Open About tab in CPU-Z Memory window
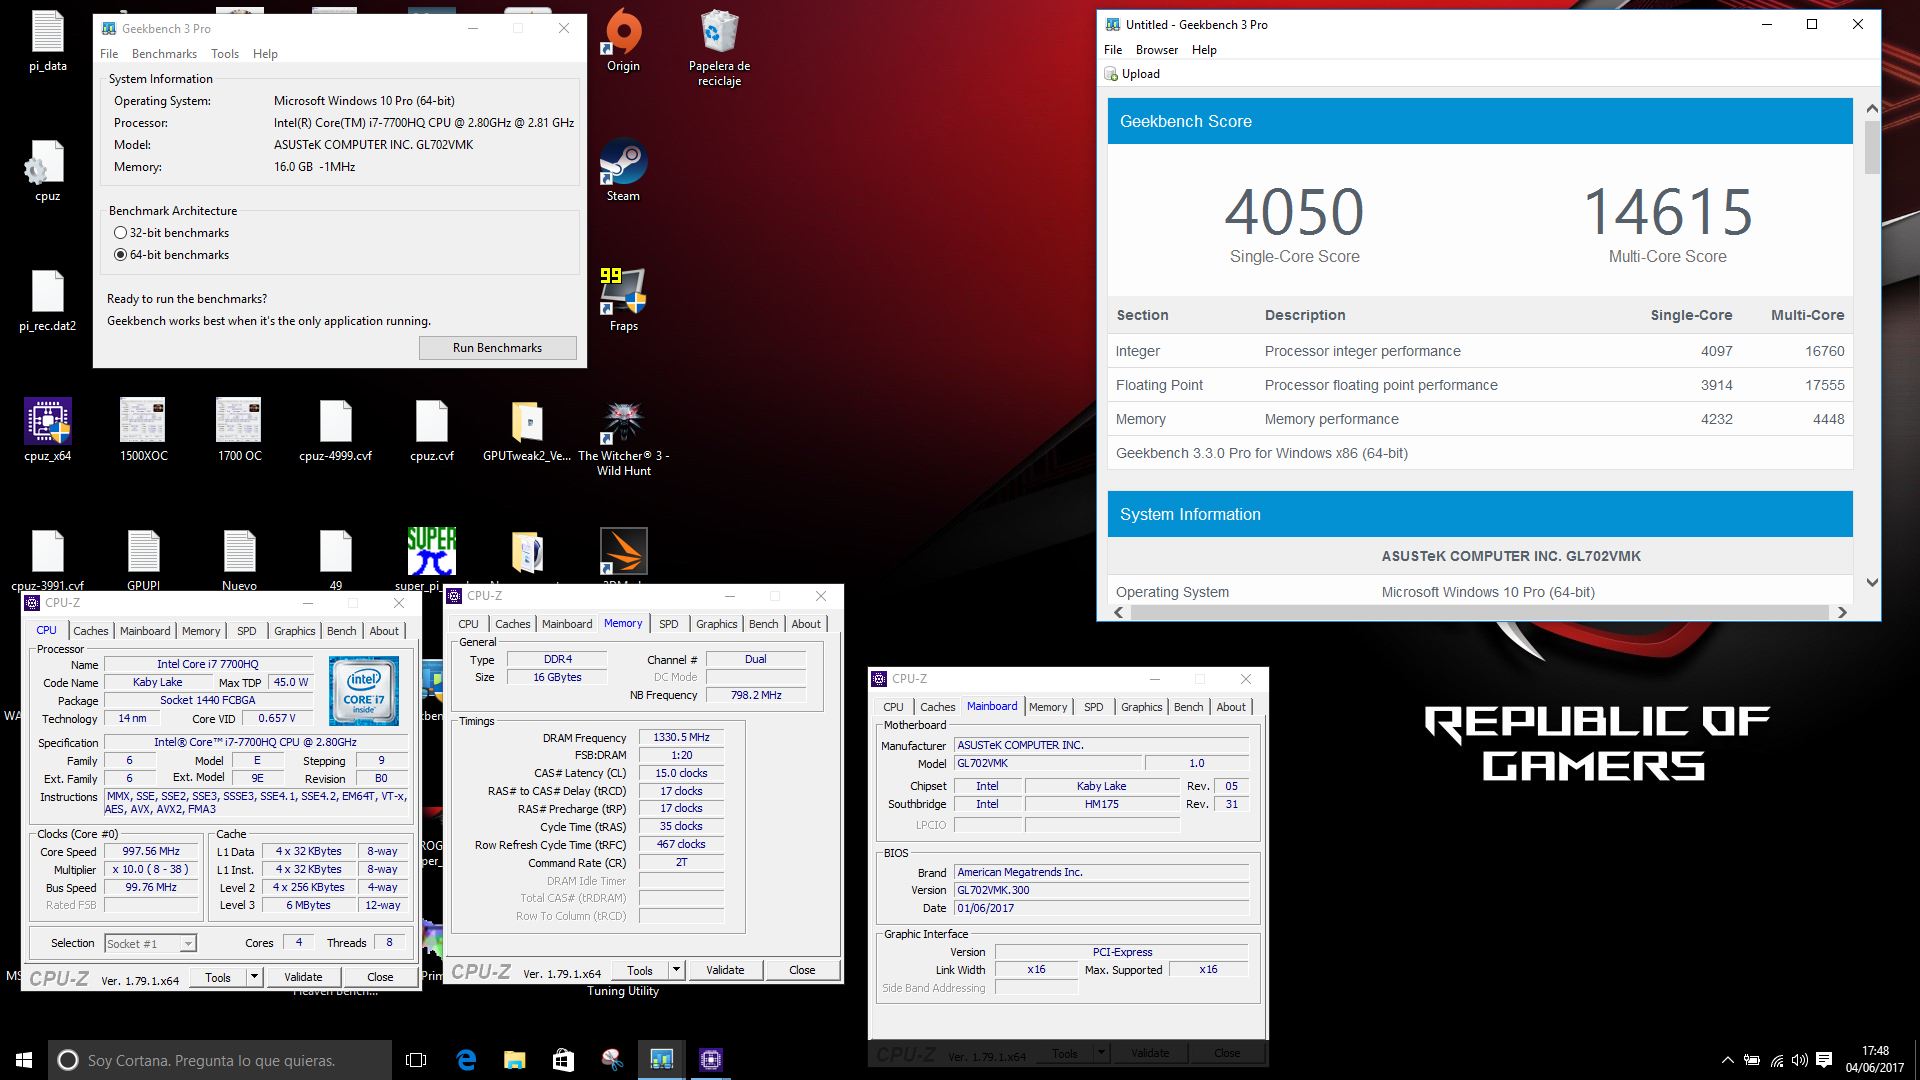Screen dimensions: 1920x1080 pos(806,624)
